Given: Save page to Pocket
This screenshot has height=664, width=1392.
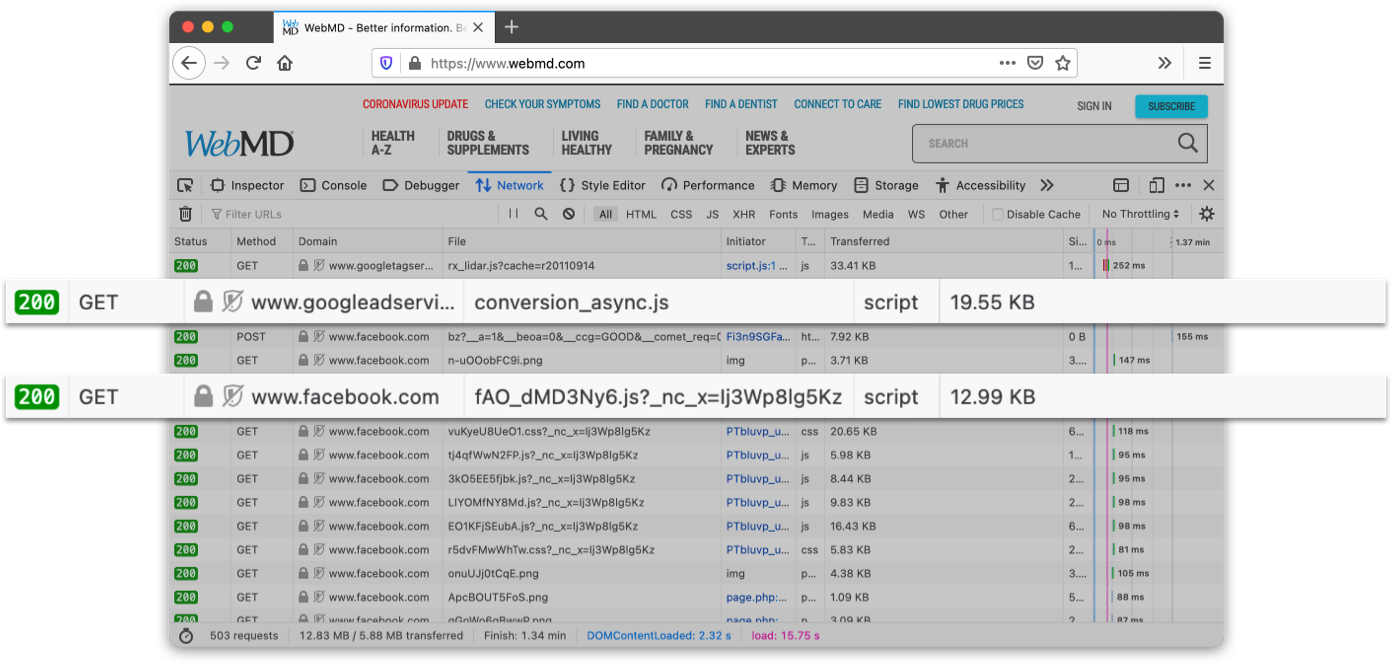Looking at the screenshot, I should (x=1035, y=63).
